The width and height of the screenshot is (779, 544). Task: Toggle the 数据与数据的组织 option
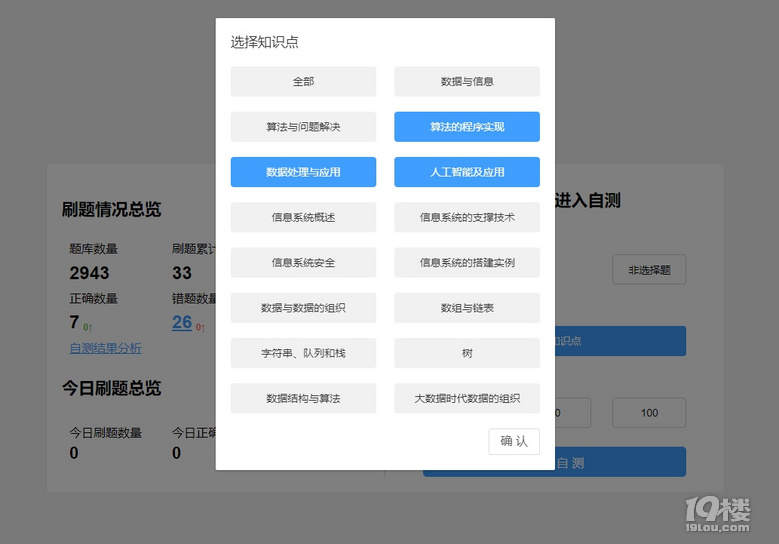click(x=303, y=308)
